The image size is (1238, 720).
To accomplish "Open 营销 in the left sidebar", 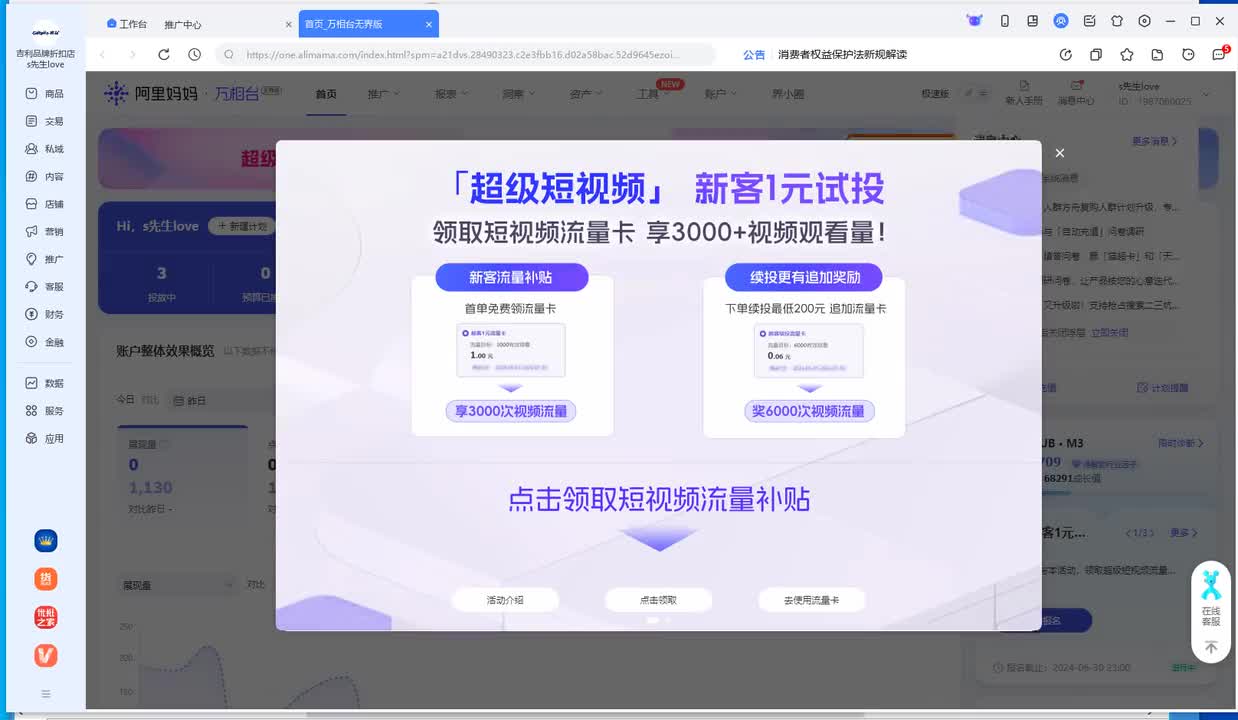I will click(x=45, y=231).
